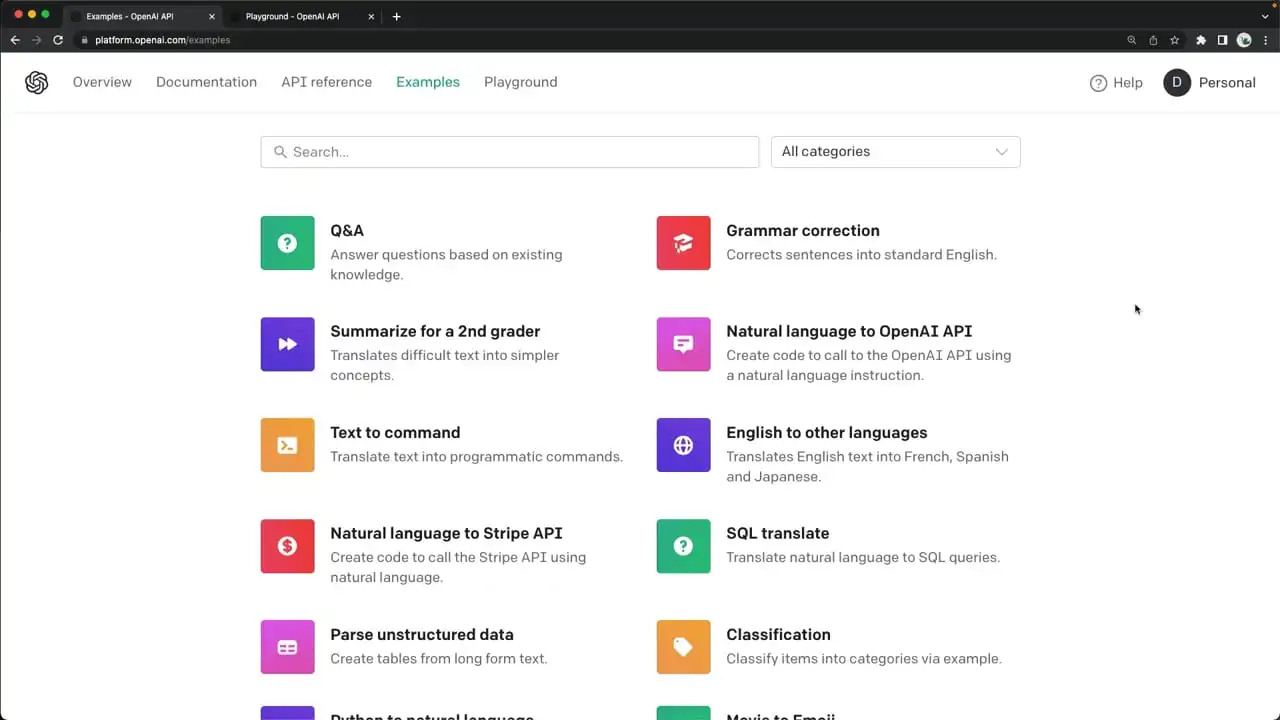
Task: Switch to the Examples - OpenAI API tab
Action: 143,16
